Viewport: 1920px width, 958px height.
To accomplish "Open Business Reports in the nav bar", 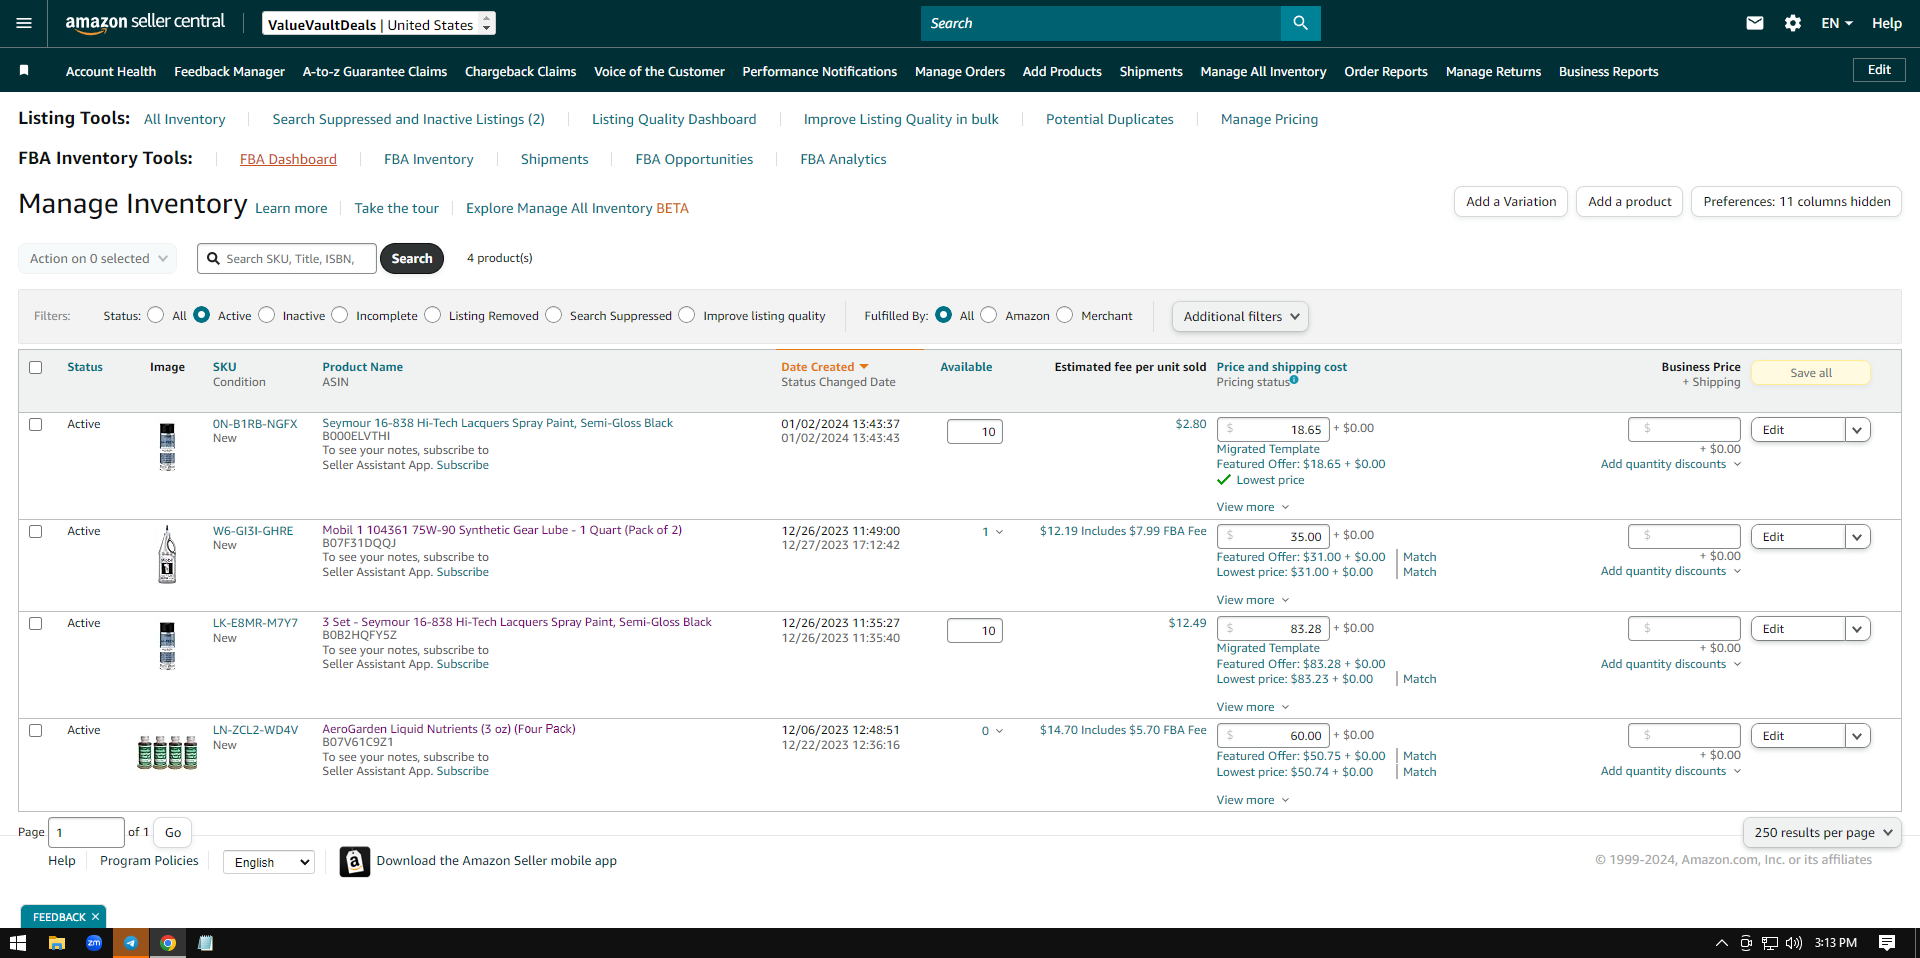I will (x=1608, y=71).
